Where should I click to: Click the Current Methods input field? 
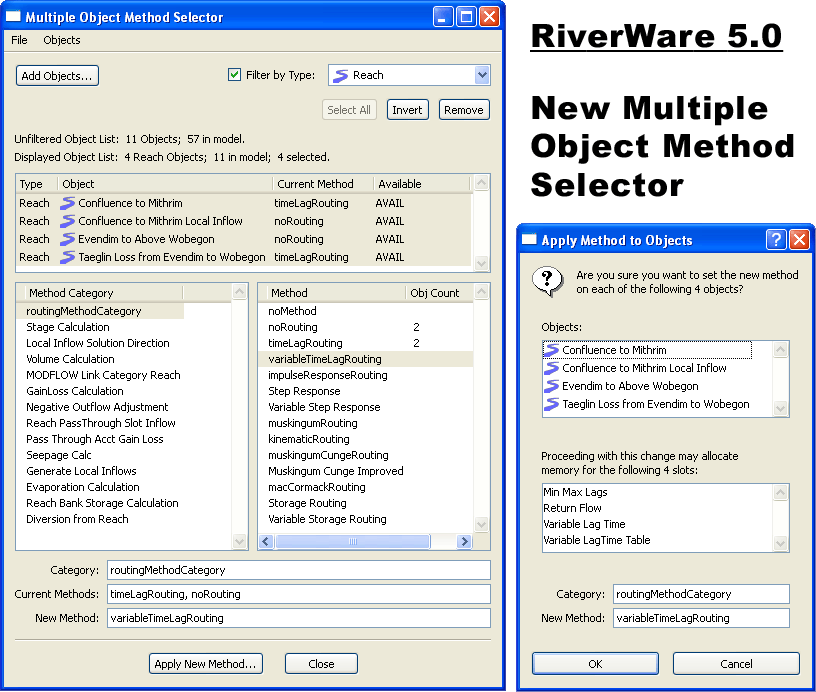(299, 594)
